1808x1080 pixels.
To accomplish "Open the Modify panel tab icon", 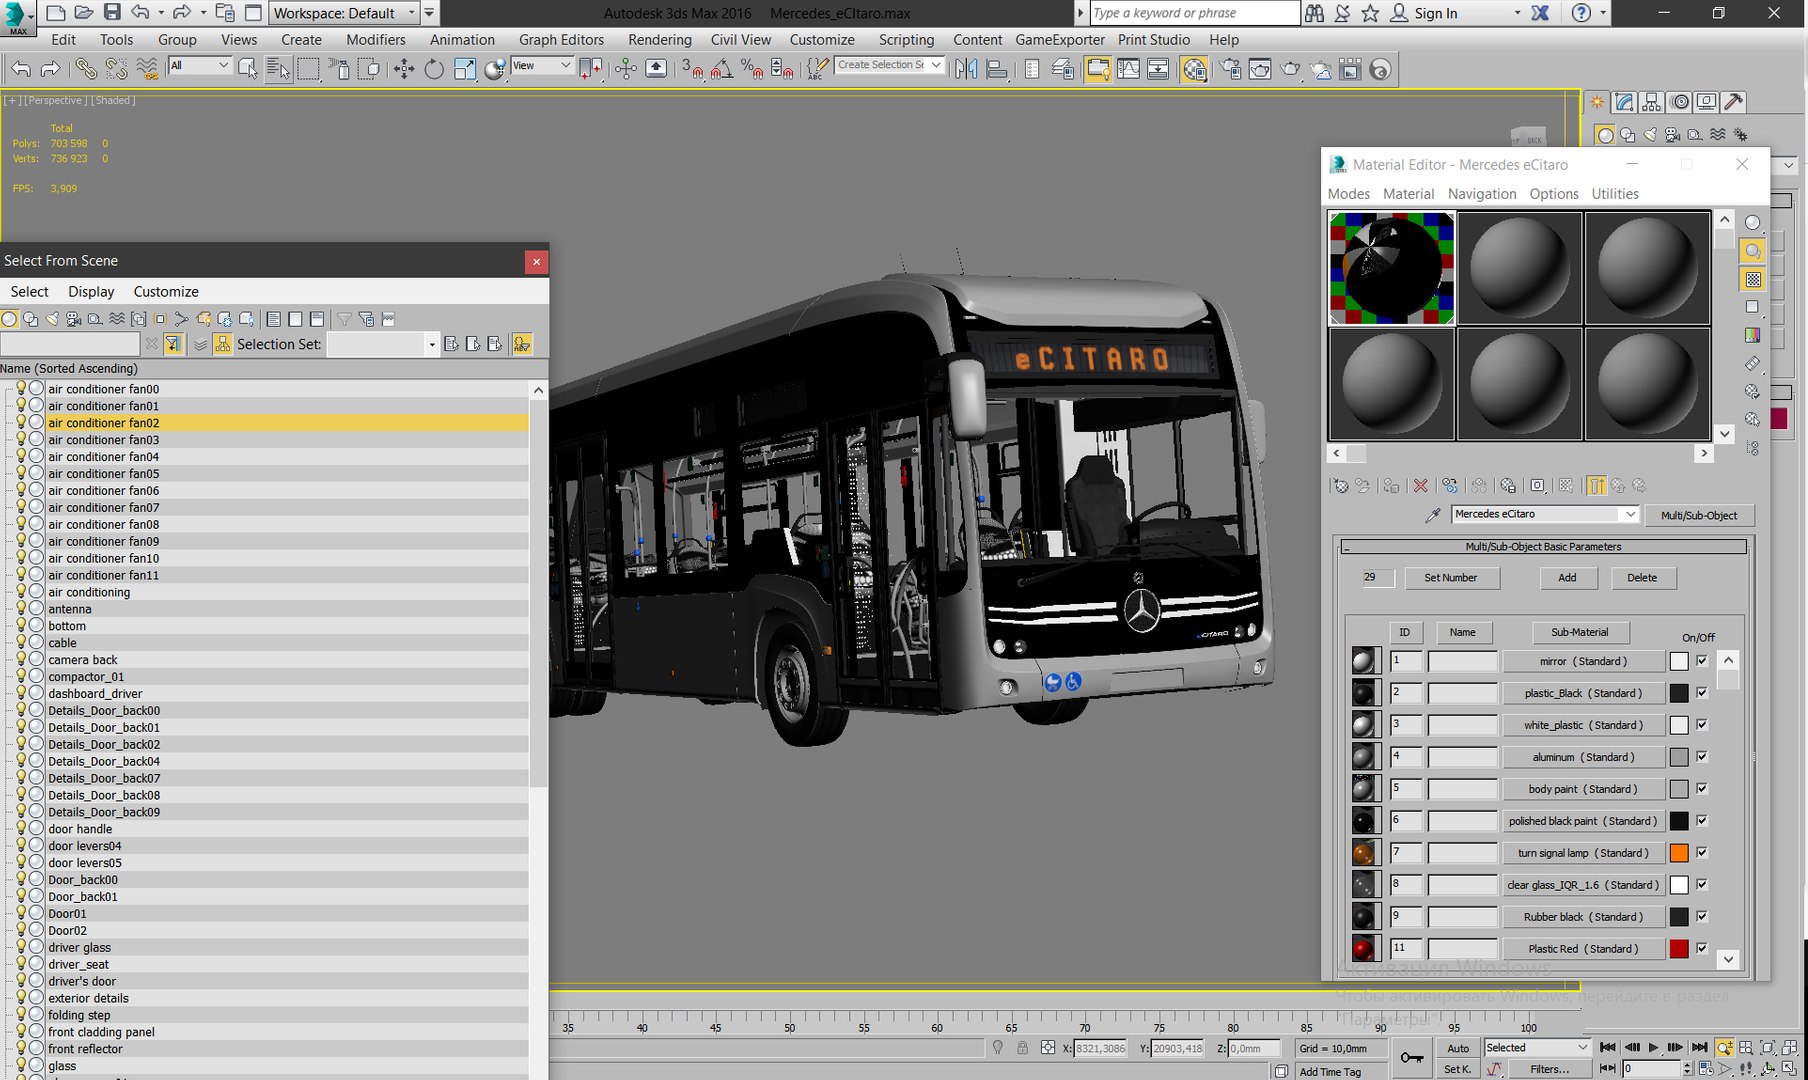I will pos(1624,102).
